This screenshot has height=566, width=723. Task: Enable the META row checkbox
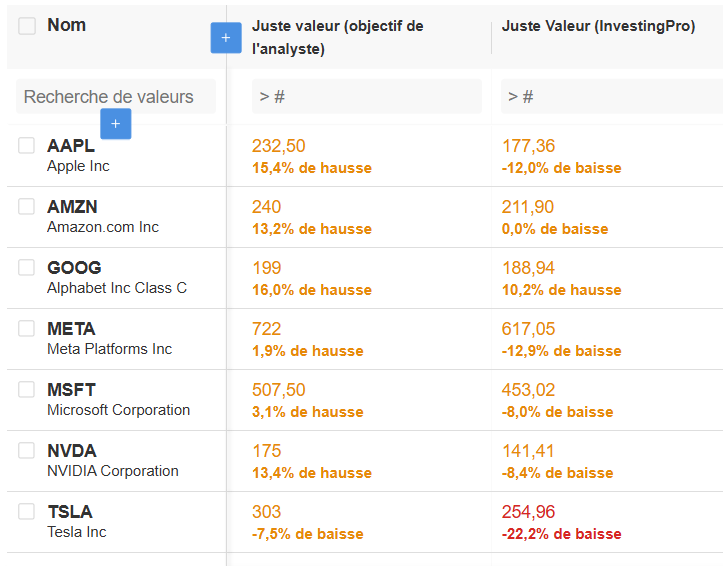pyautogui.click(x=27, y=329)
